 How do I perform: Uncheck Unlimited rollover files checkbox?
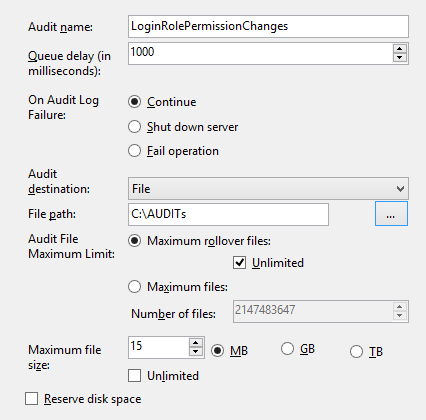[239, 263]
